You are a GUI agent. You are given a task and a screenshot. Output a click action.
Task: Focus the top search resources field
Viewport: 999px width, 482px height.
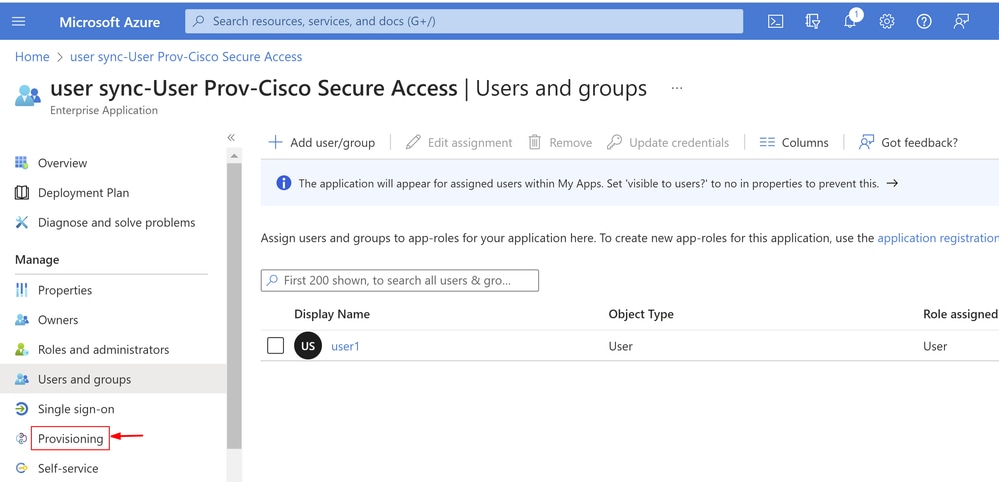click(464, 21)
